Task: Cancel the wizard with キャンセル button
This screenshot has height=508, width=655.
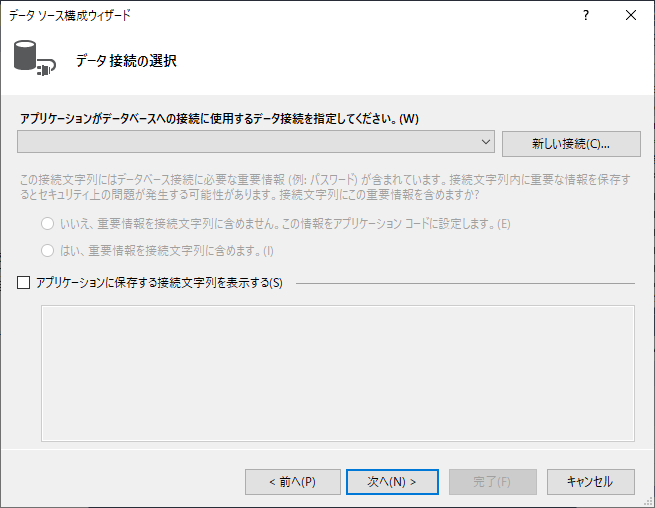Action: point(590,481)
